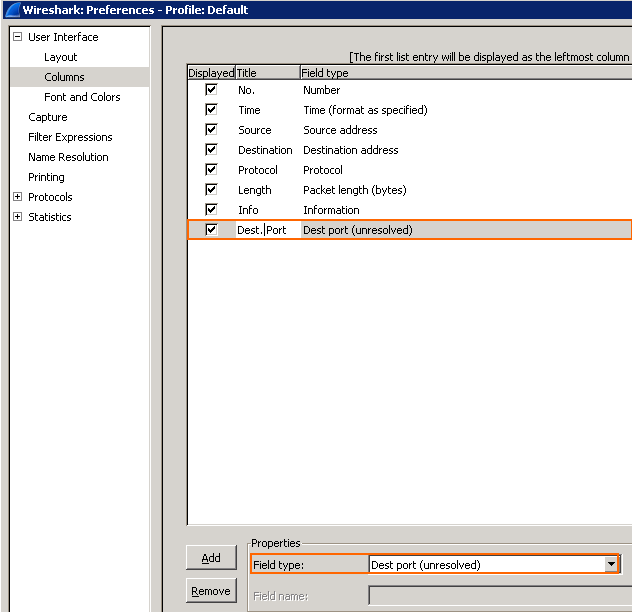Screen dimensions: 632x612
Task: Open the Field type dropdown arrow
Action: (x=611, y=564)
